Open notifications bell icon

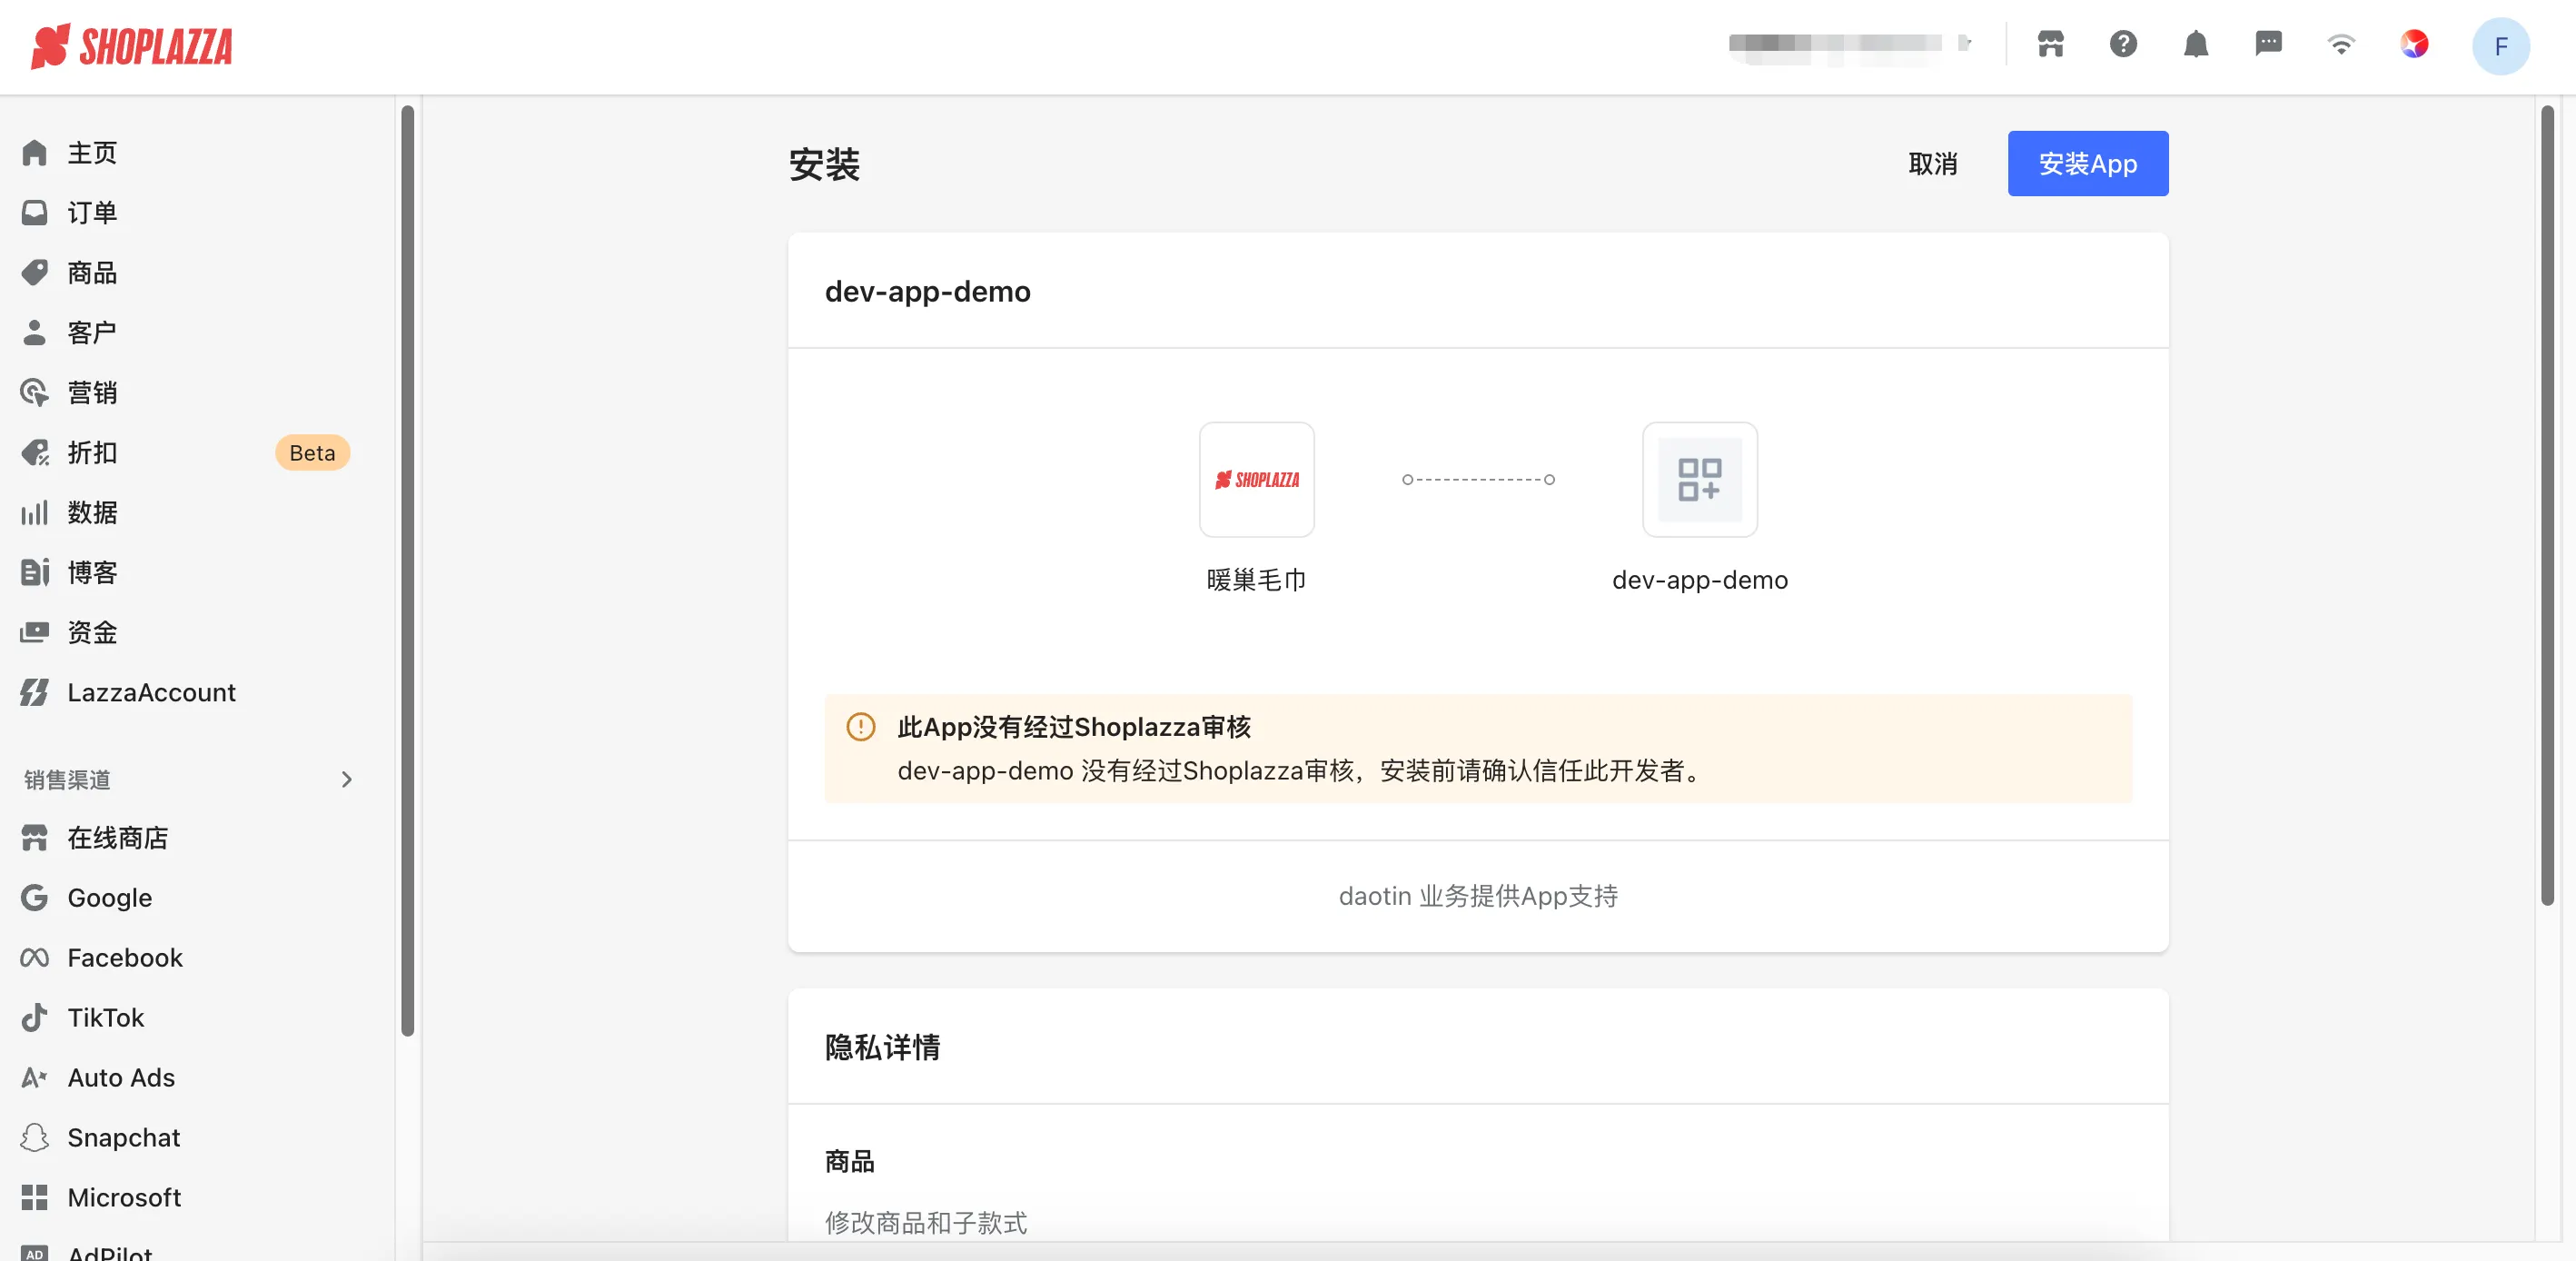point(2196,44)
